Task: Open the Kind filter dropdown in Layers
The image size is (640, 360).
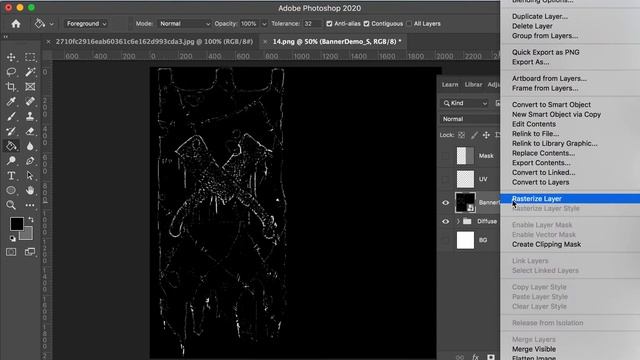Action: tap(465, 103)
